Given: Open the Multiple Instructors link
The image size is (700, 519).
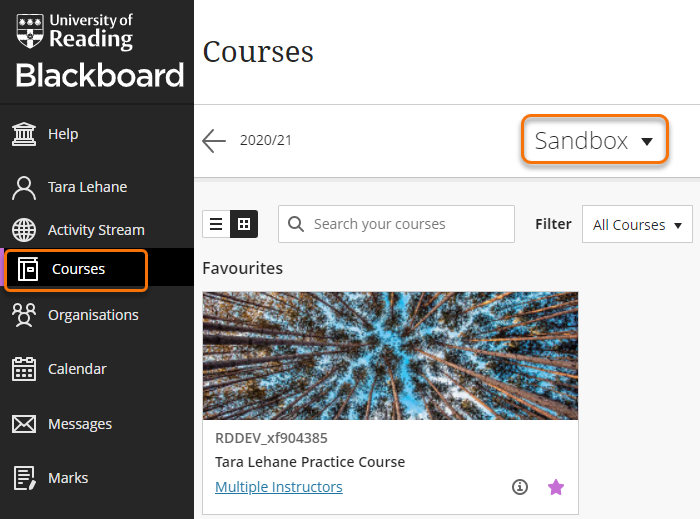Looking at the screenshot, I should 279,487.
